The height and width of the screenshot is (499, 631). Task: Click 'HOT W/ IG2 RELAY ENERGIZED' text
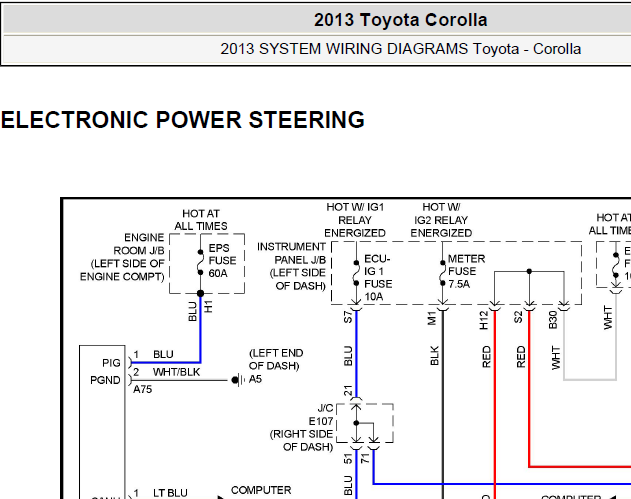point(441,220)
